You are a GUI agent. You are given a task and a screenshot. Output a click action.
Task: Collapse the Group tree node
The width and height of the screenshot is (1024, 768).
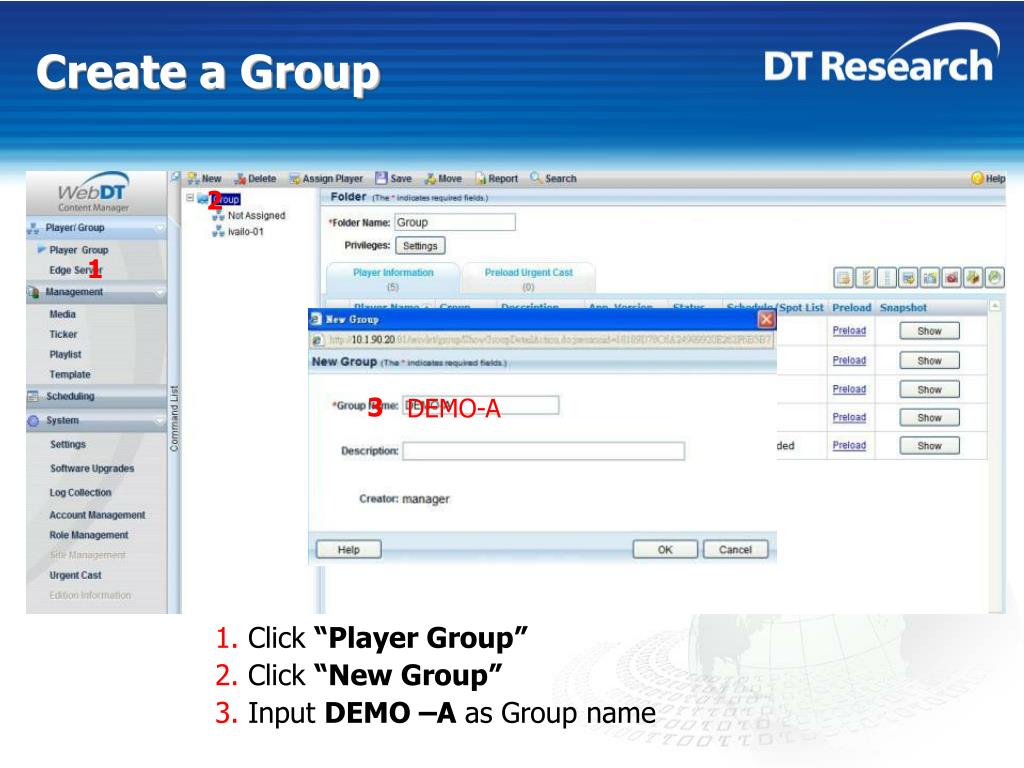click(190, 197)
